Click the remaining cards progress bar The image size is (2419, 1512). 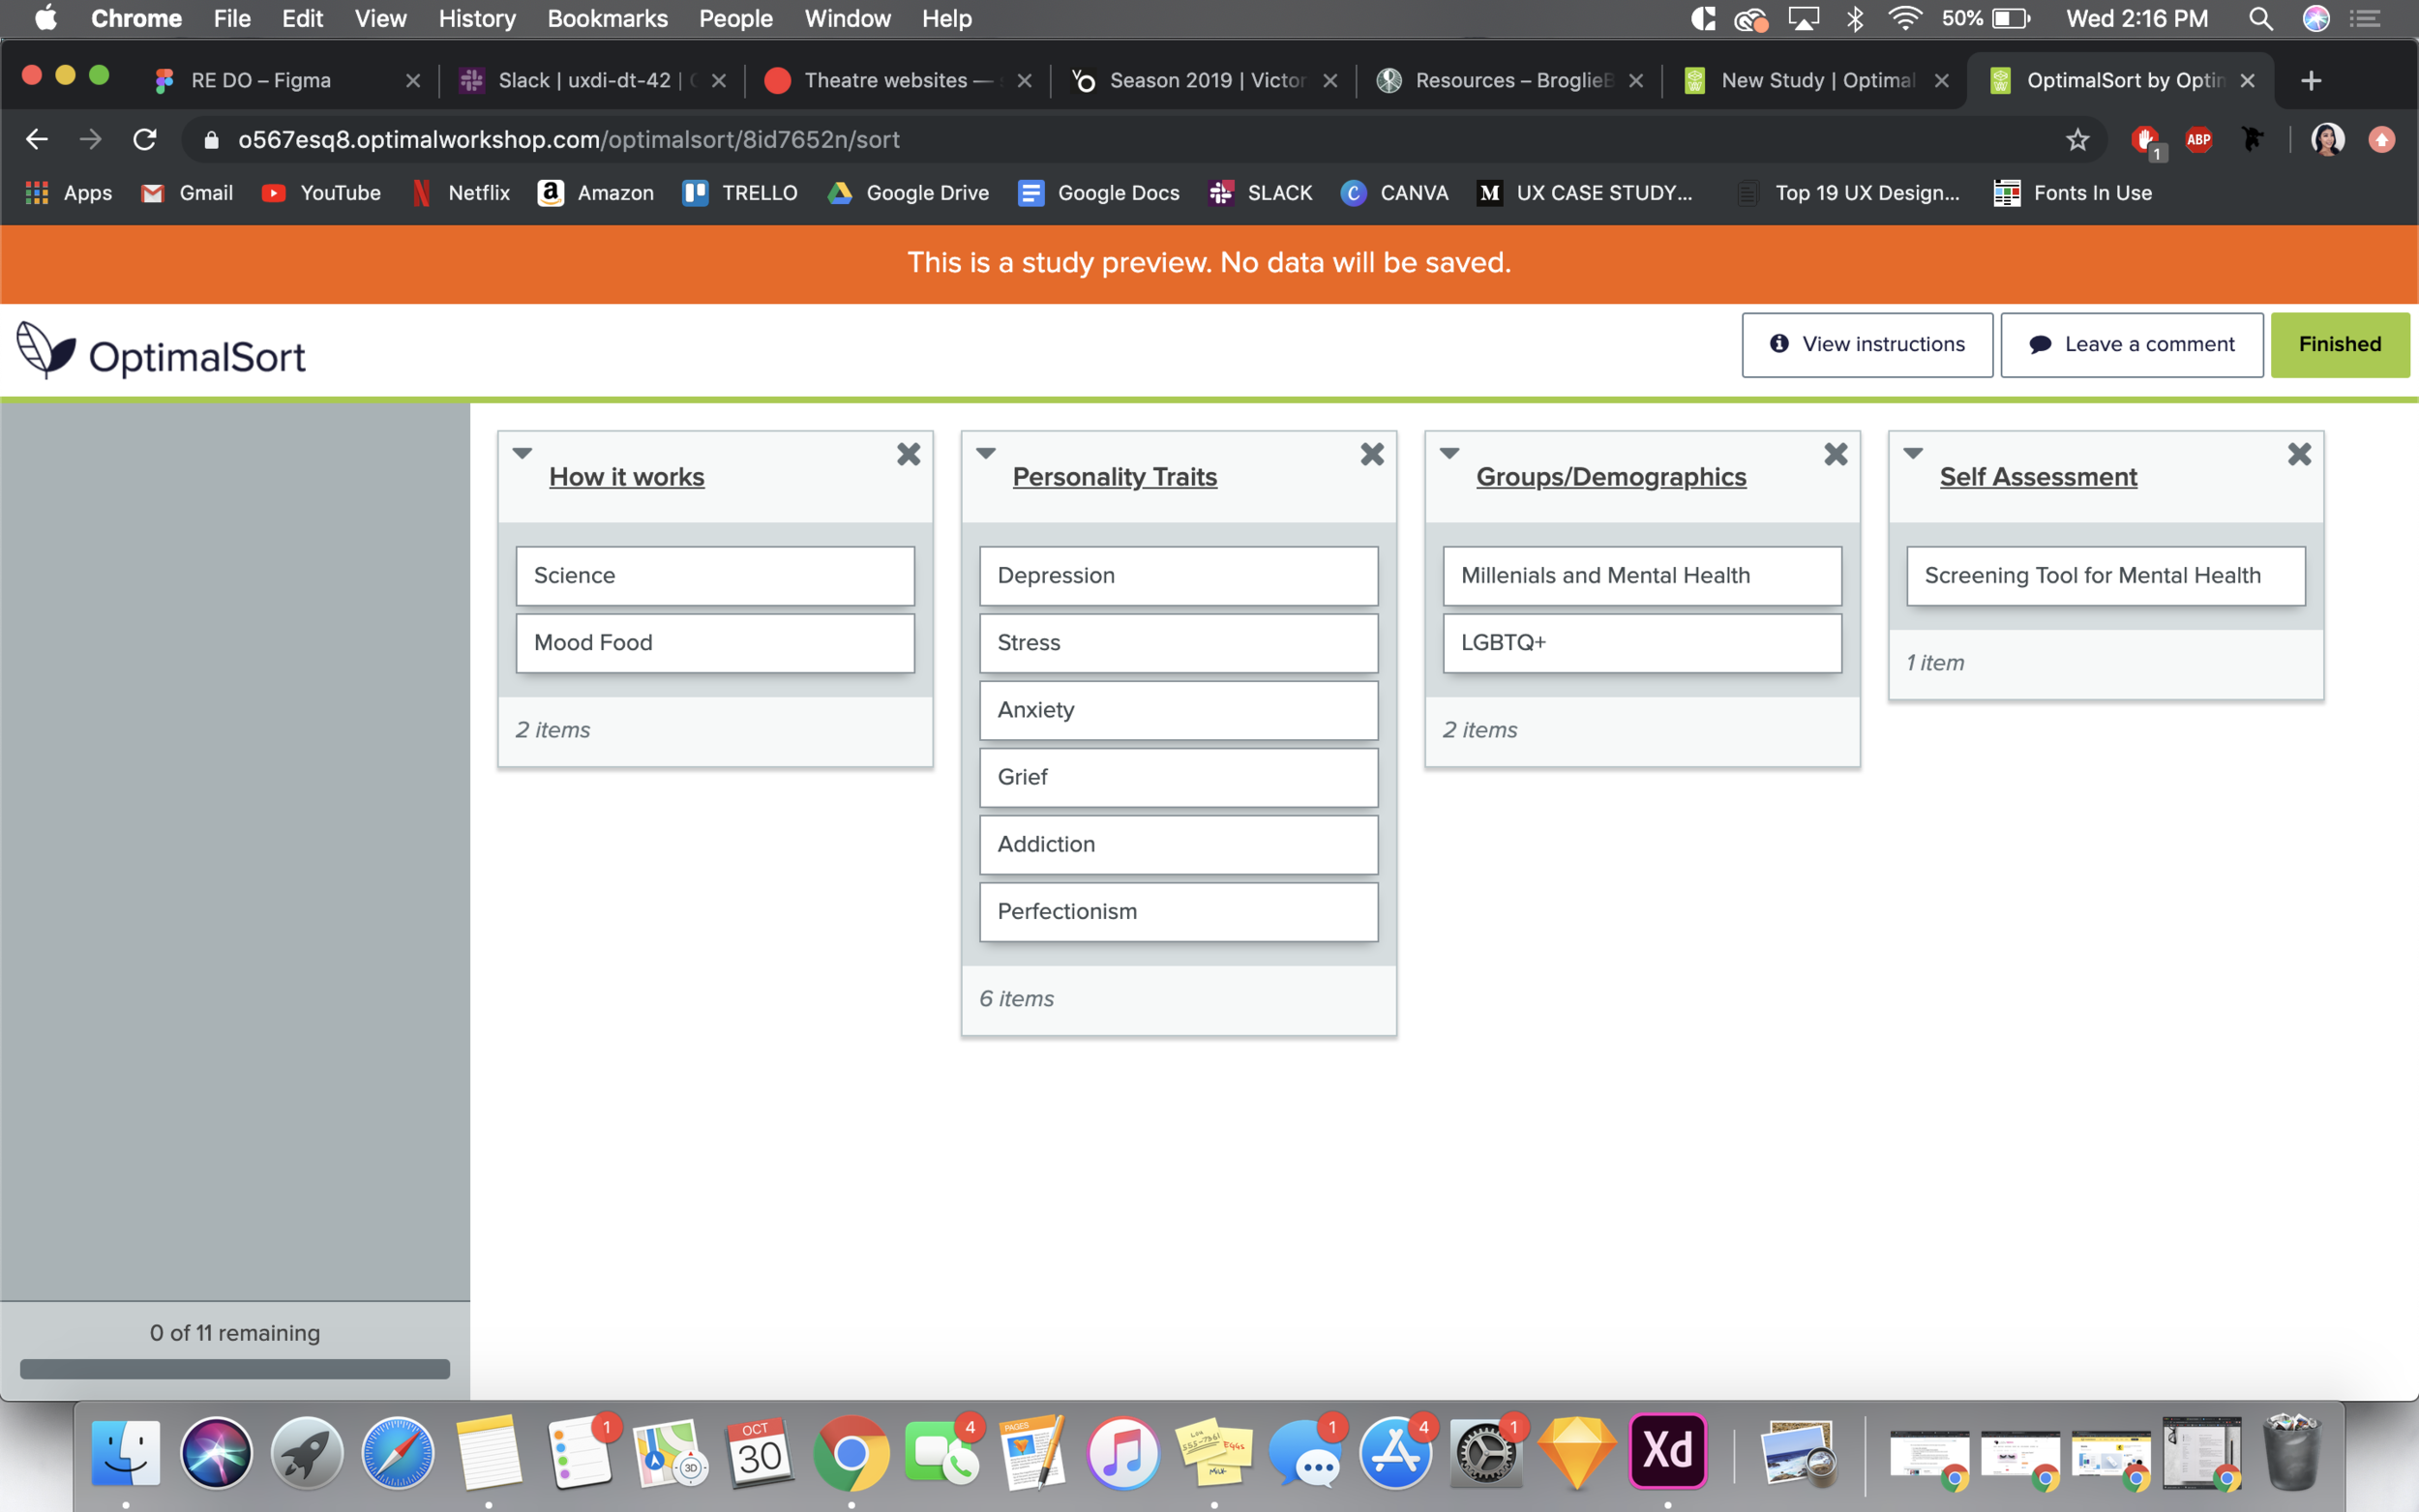(235, 1369)
